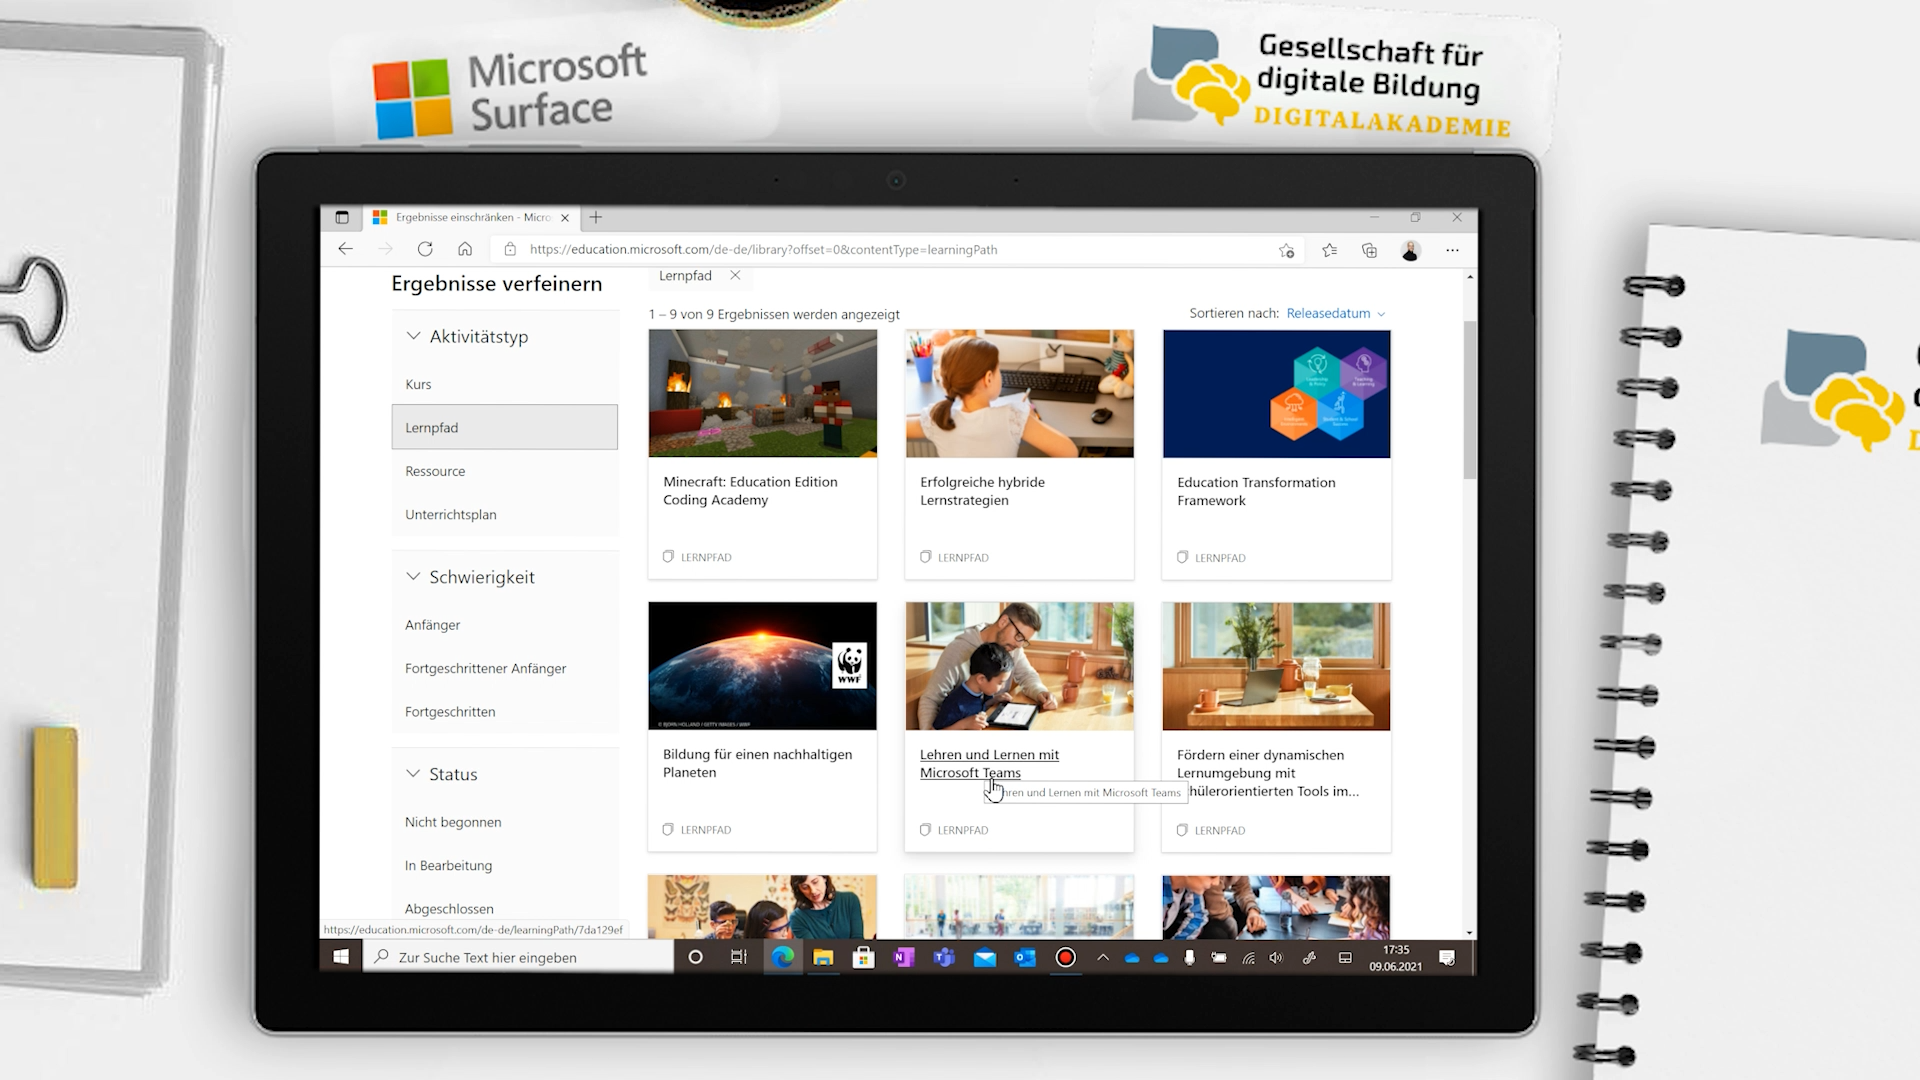The height and width of the screenshot is (1080, 1920).
Task: Open Minecraft: Education Edition Coding Academy
Action: pyautogui.click(x=750, y=491)
